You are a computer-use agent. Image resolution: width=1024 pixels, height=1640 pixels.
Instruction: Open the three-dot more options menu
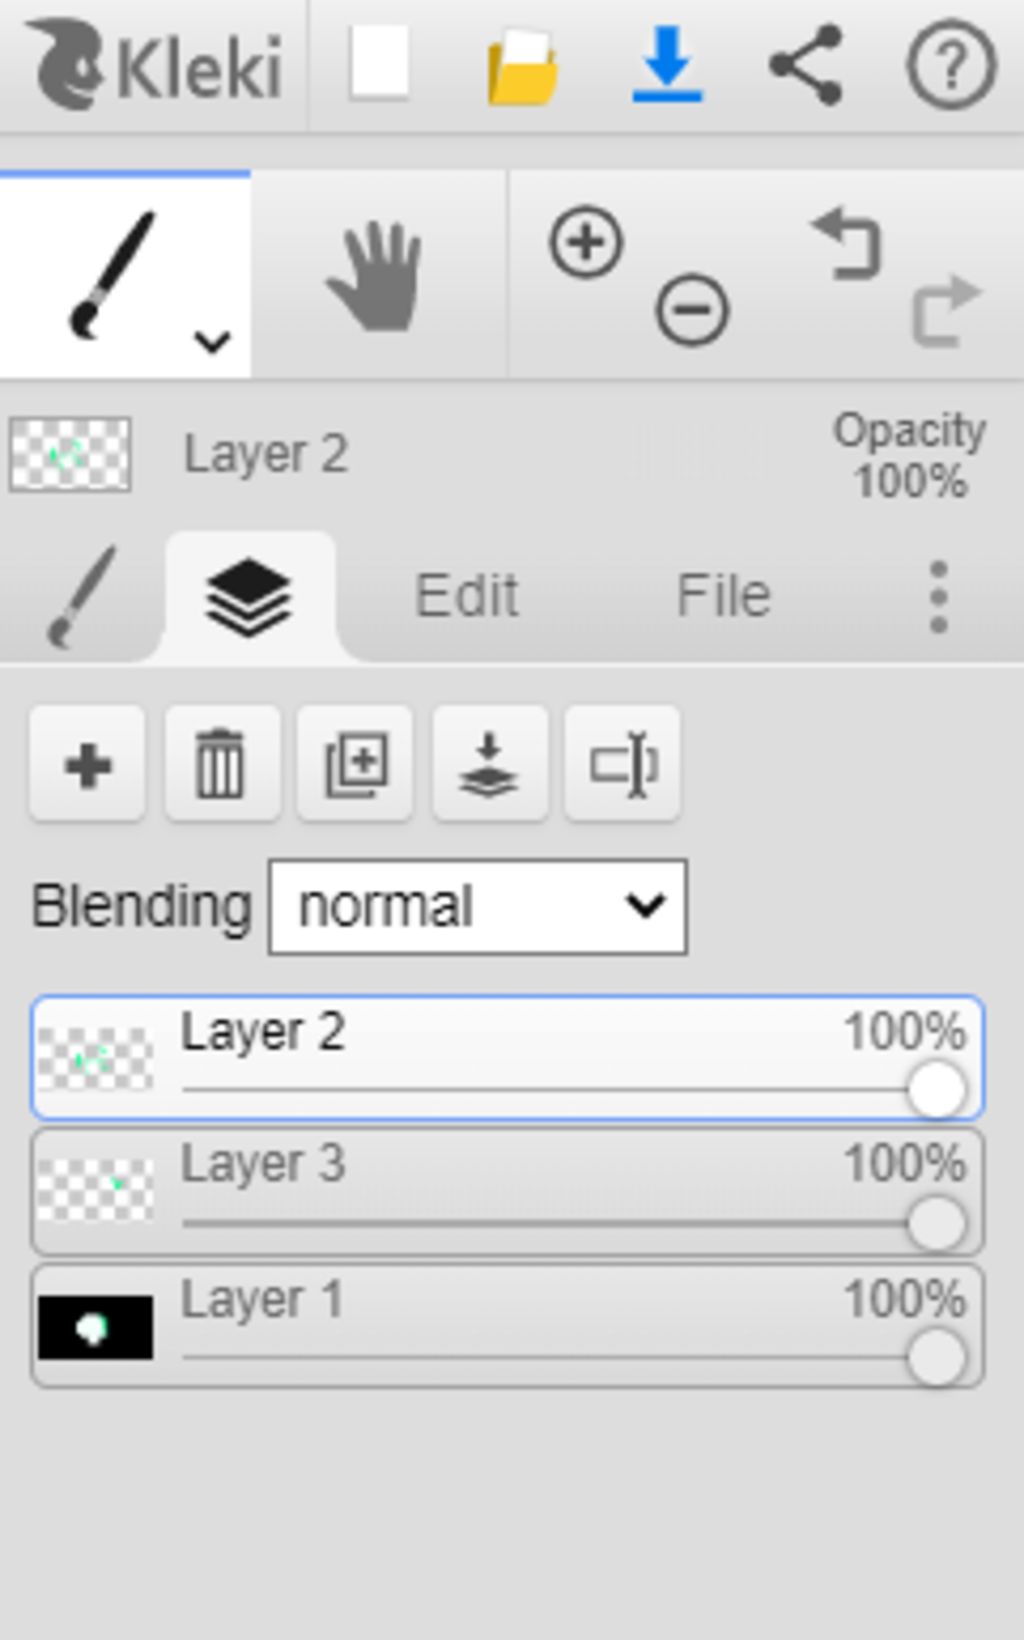[x=938, y=597]
